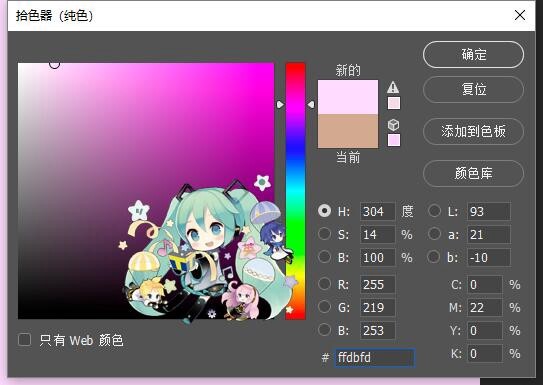This screenshot has width=543, height=385.
Task: Confirm with the 确定 button
Action: pyautogui.click(x=473, y=55)
